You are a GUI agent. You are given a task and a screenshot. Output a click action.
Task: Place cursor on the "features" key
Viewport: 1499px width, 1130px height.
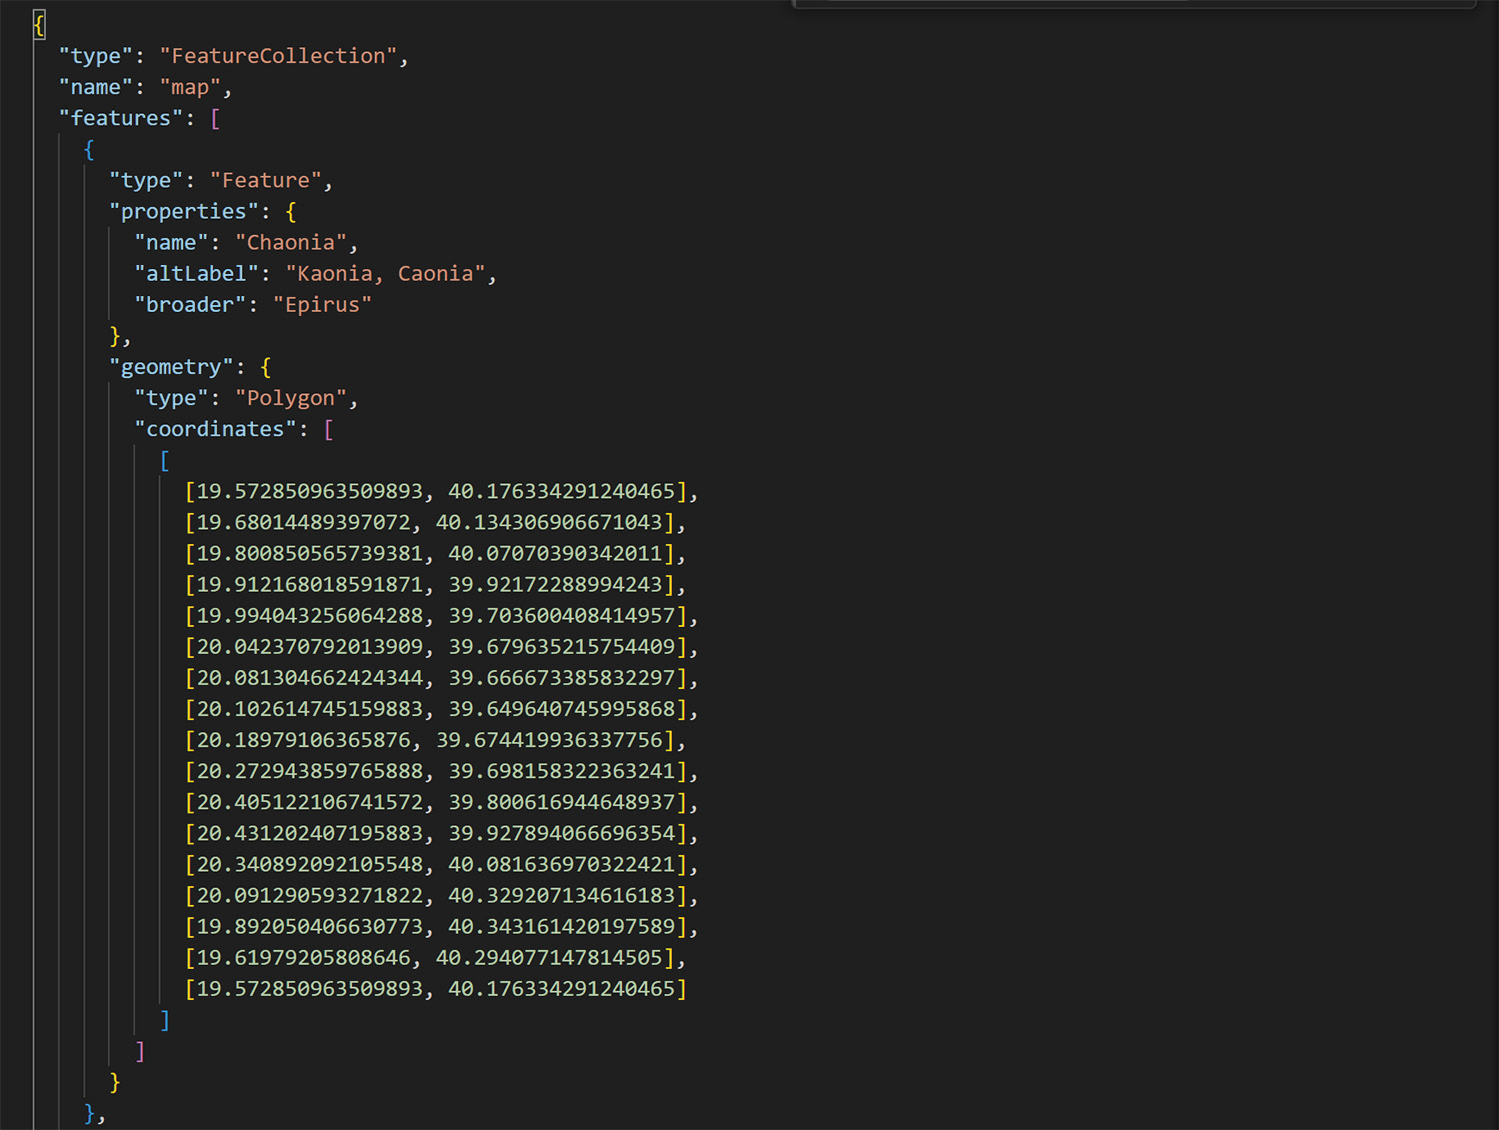coord(121,118)
